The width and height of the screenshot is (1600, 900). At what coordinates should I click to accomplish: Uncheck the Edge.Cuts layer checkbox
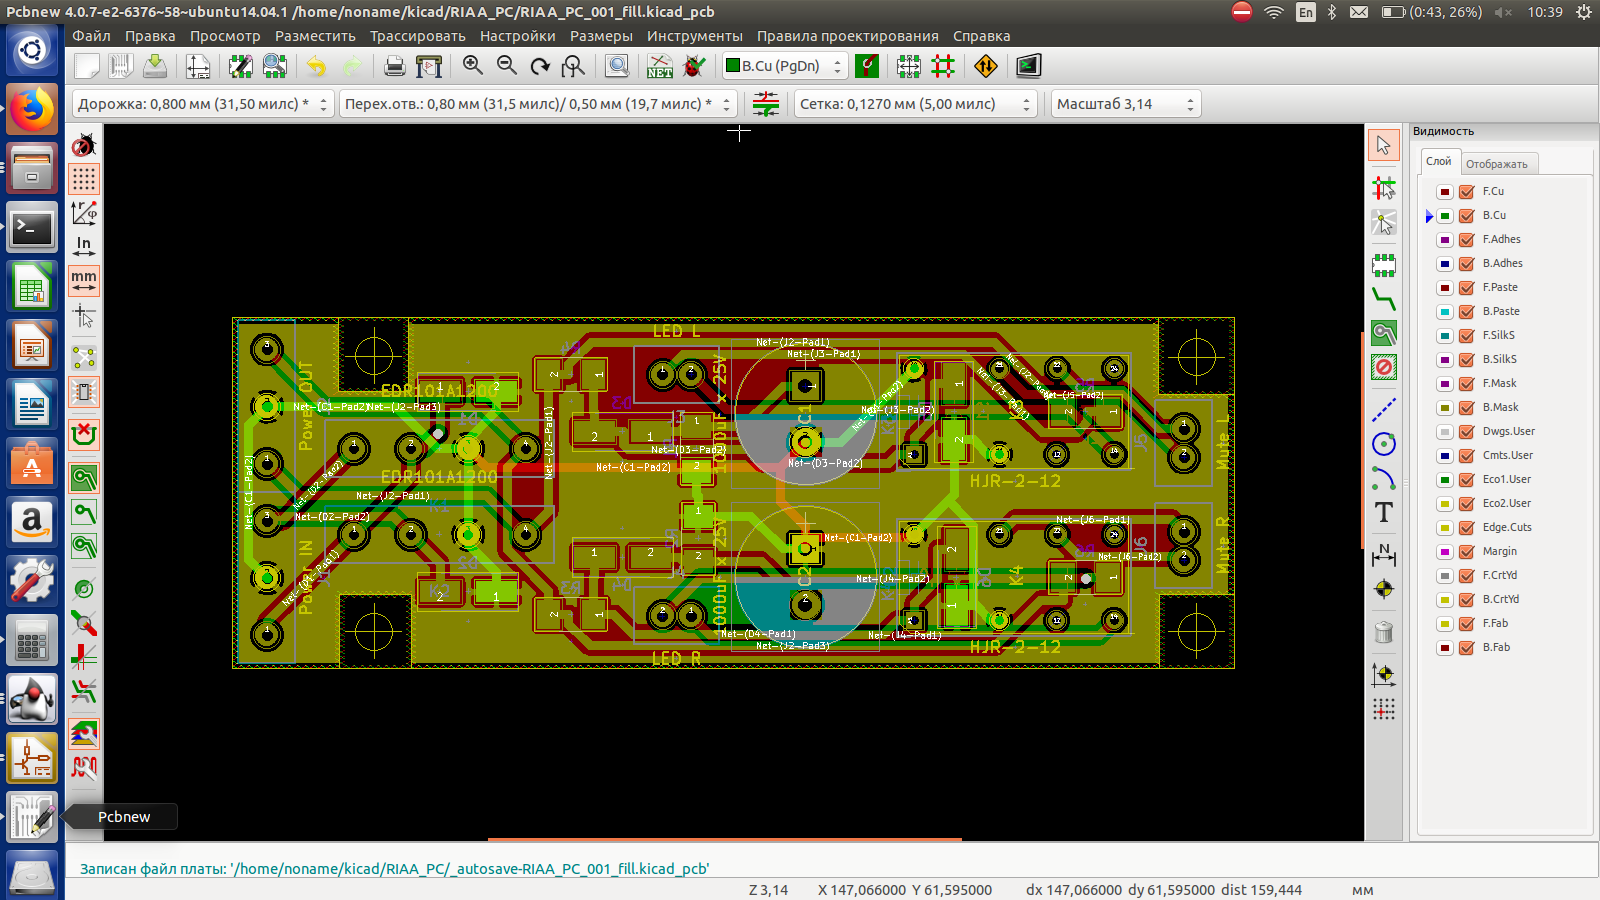click(1467, 528)
